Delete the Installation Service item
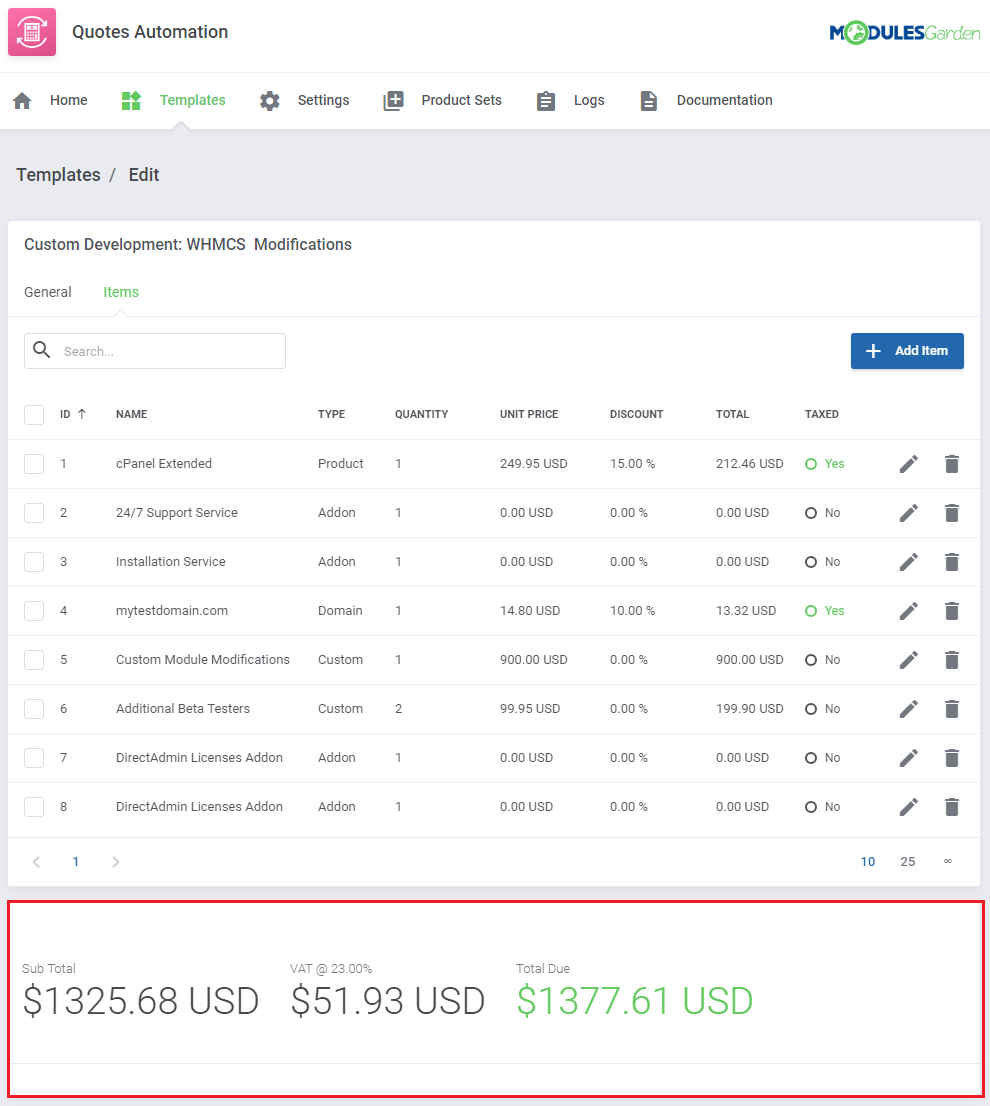 tap(952, 562)
